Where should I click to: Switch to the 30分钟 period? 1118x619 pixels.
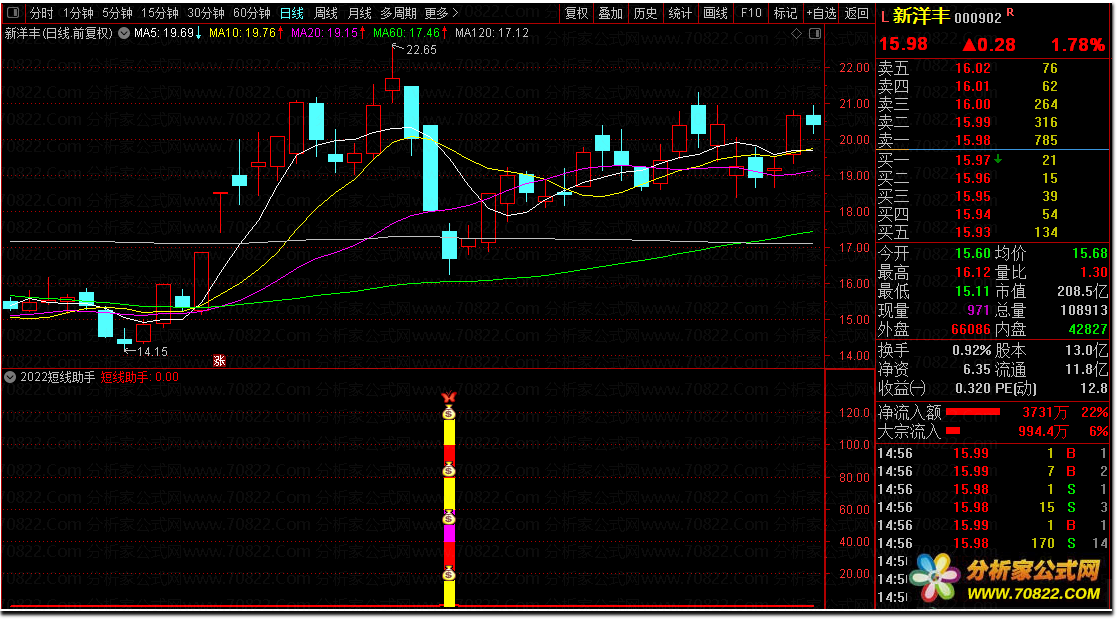coord(206,13)
